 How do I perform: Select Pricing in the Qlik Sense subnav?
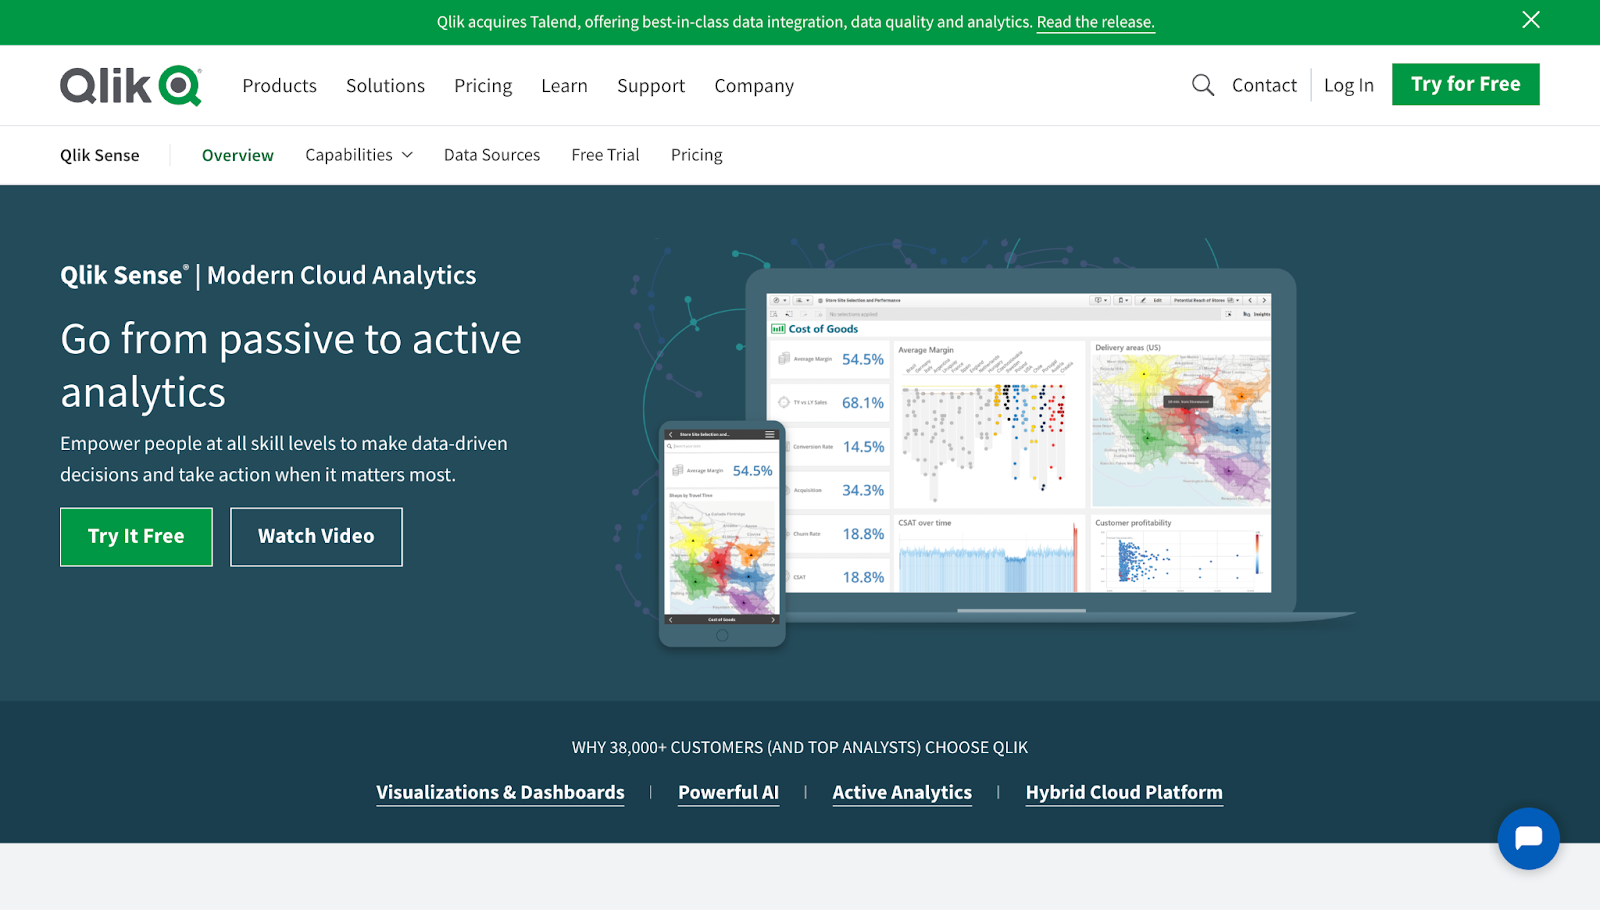coord(697,155)
